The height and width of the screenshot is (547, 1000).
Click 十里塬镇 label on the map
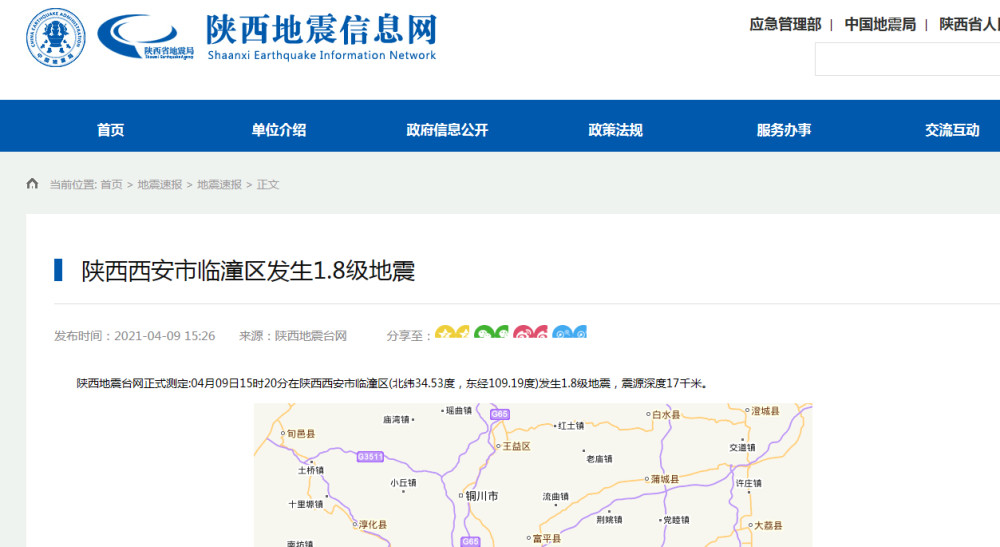pyautogui.click(x=305, y=504)
